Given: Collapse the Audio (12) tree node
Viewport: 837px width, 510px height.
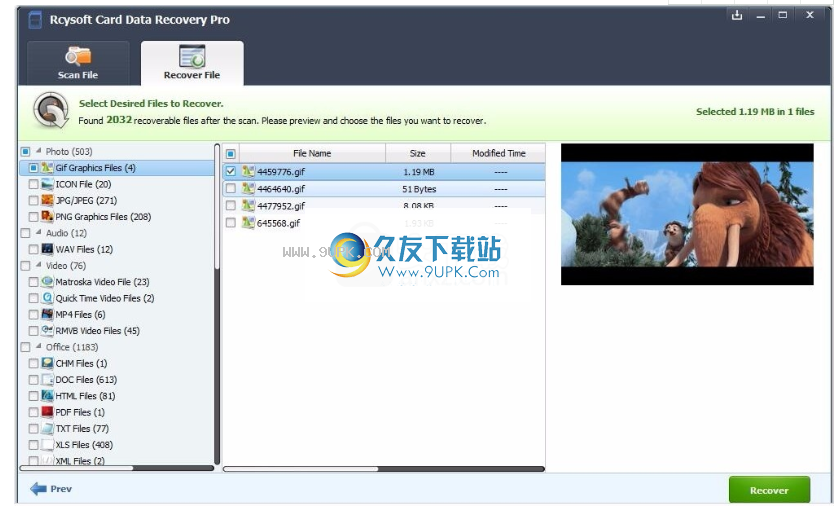Looking at the screenshot, I should pyautogui.click(x=39, y=232).
